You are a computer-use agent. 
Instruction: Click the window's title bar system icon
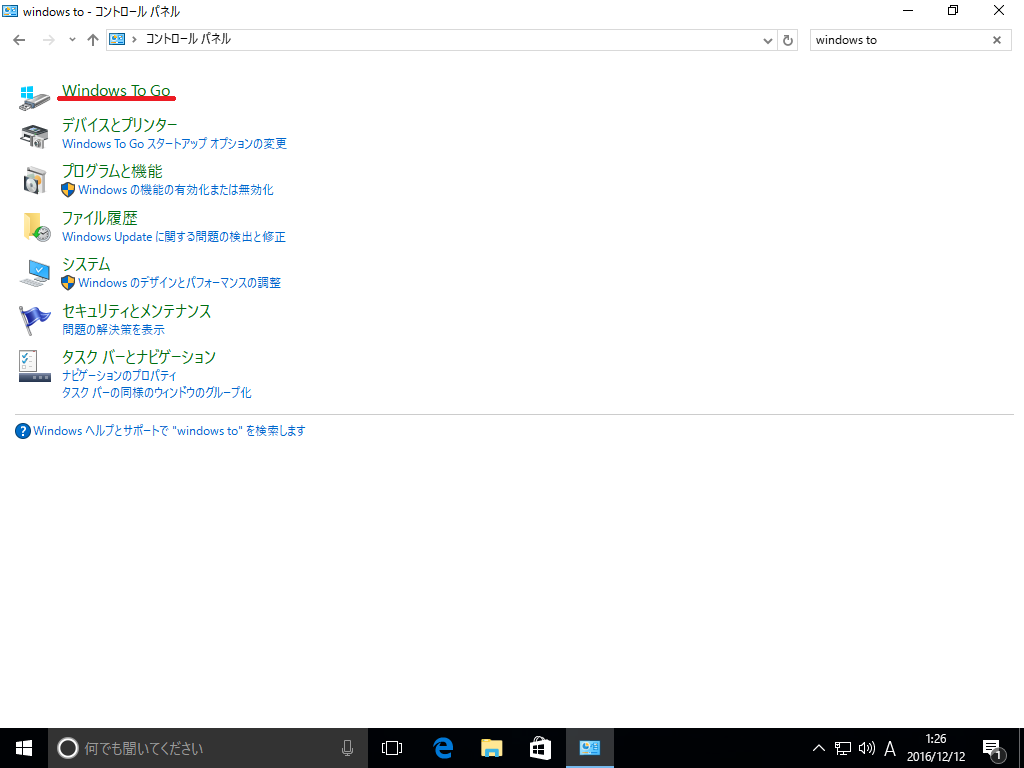(10, 11)
